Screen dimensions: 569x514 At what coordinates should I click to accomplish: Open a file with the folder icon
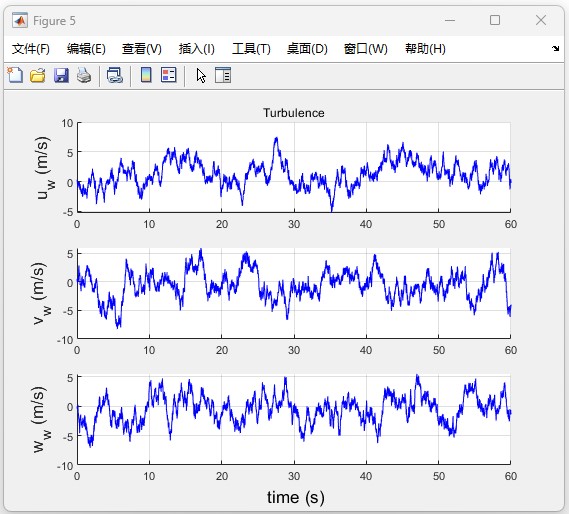38,76
